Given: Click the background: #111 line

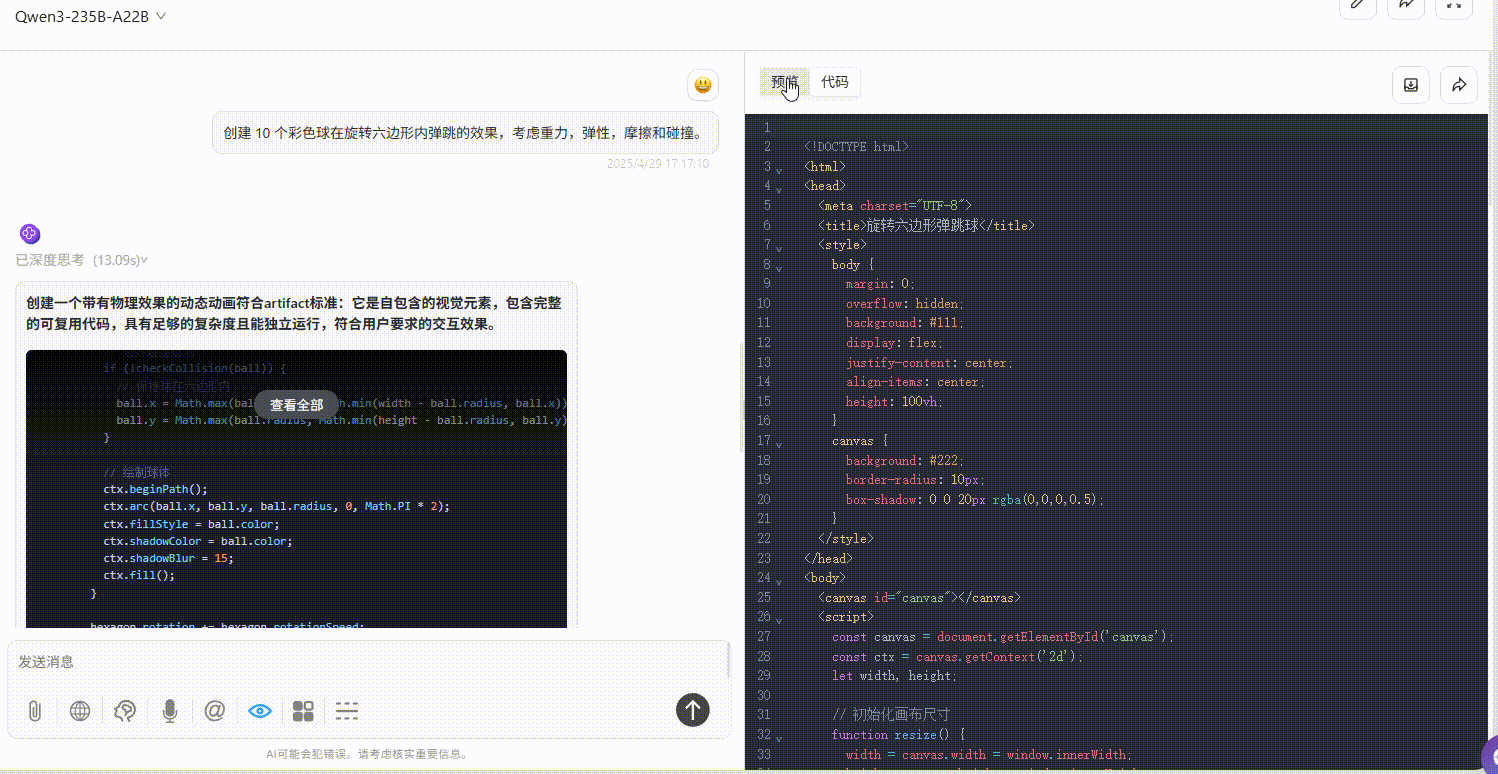Looking at the screenshot, I should [905, 323].
